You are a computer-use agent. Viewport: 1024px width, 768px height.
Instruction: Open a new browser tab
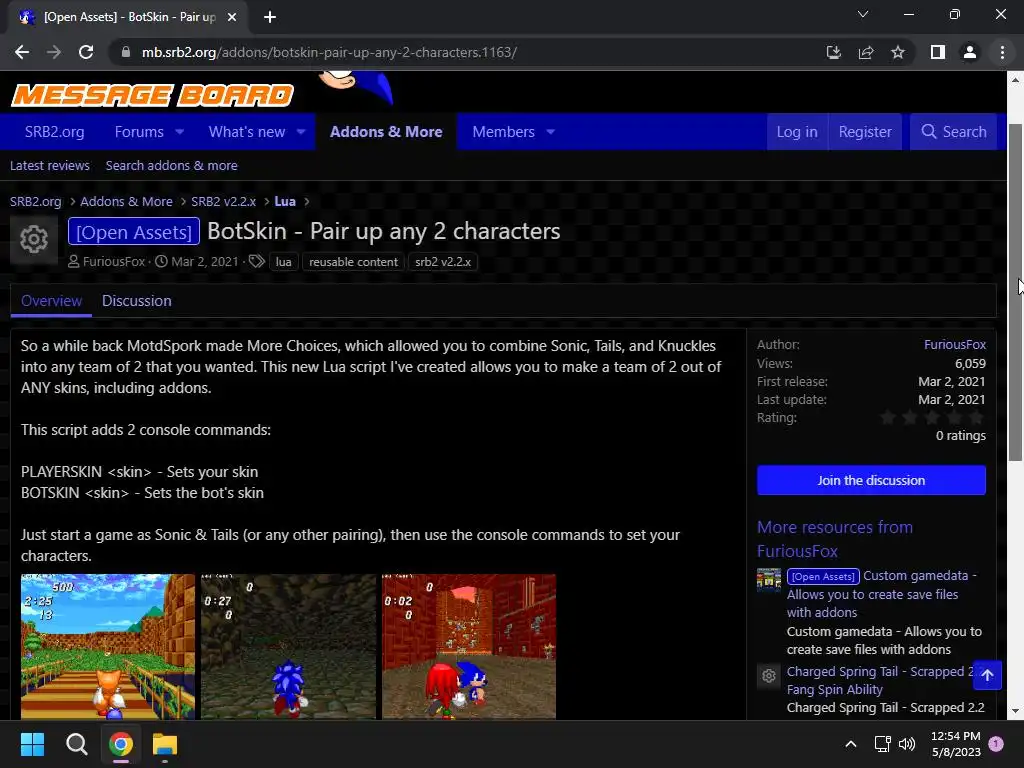[x=270, y=17]
